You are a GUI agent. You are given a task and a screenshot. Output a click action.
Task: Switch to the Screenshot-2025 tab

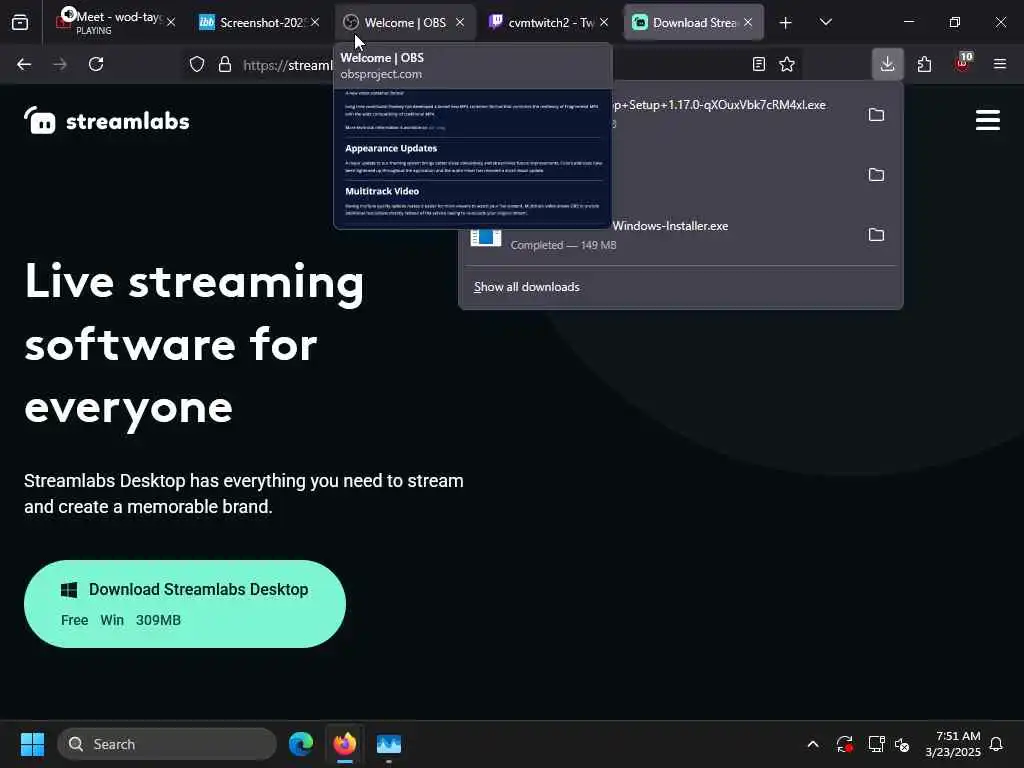260,23
